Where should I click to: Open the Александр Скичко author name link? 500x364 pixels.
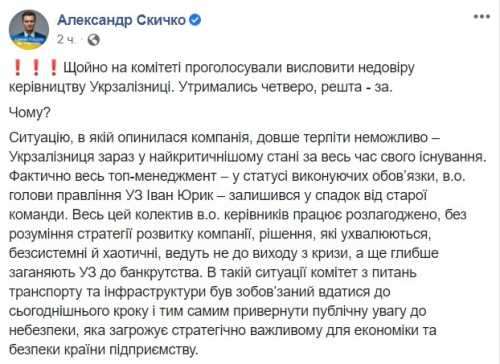click(121, 20)
